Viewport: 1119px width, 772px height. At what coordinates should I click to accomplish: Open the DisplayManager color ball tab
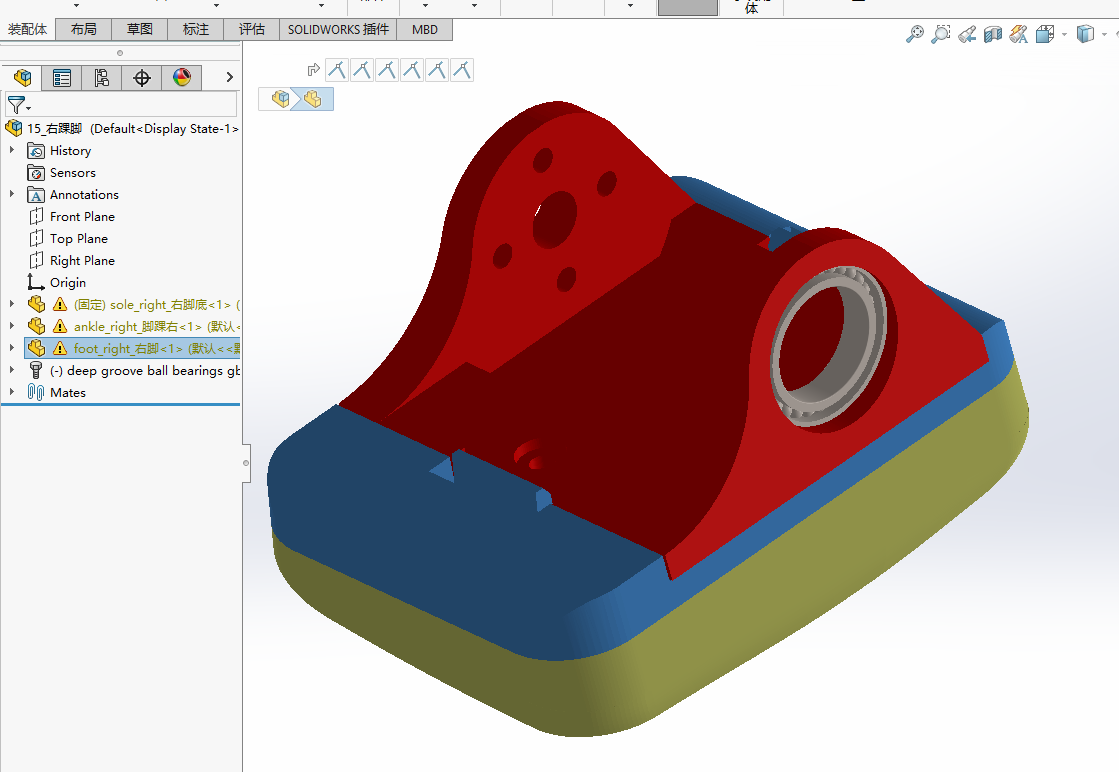pyautogui.click(x=181, y=78)
